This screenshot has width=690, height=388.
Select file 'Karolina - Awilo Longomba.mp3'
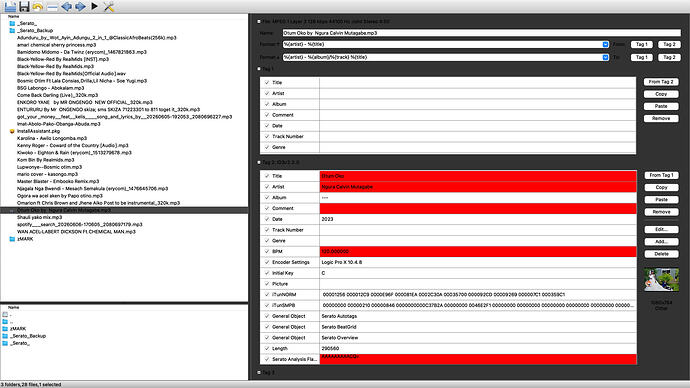(52, 138)
